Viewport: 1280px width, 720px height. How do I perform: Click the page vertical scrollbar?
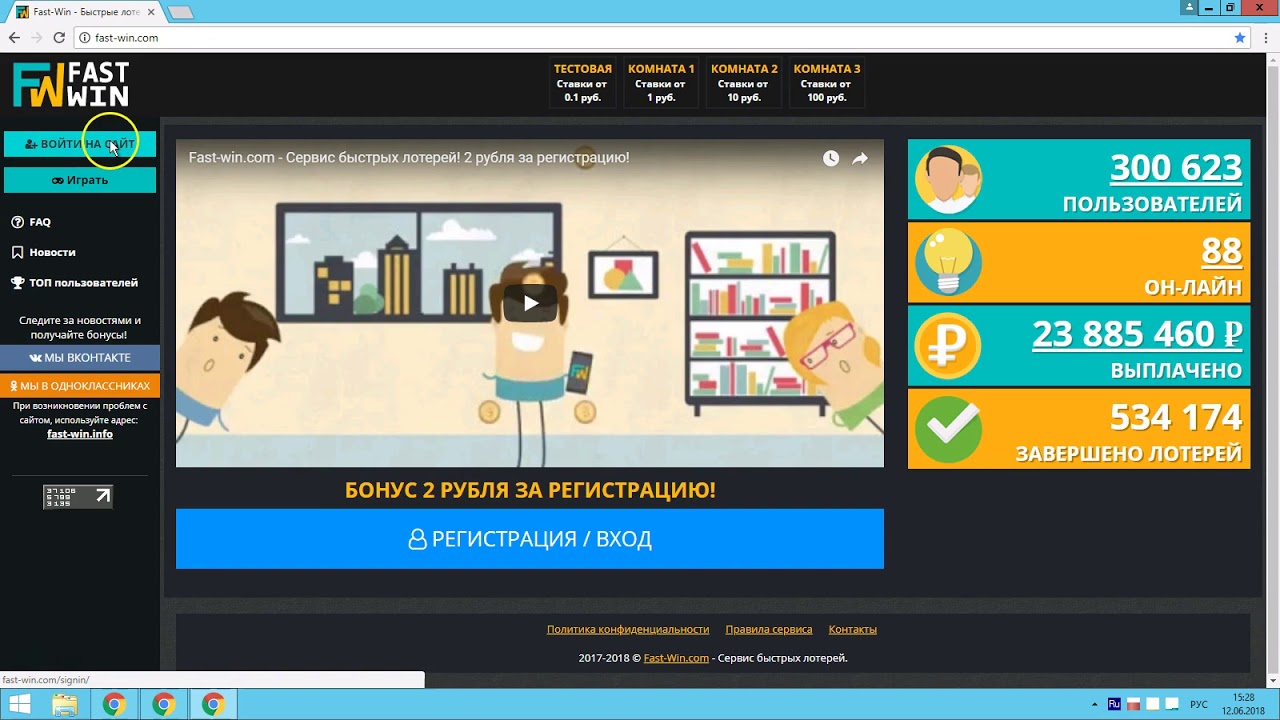1273,370
